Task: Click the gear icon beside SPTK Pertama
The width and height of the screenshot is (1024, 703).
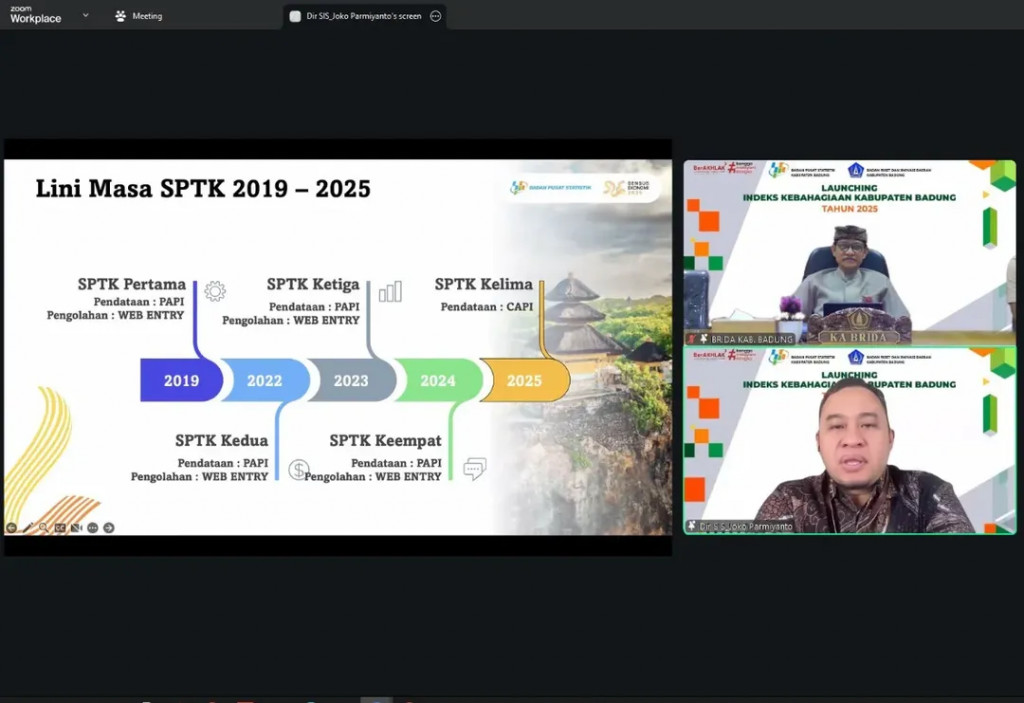Action: [x=214, y=291]
